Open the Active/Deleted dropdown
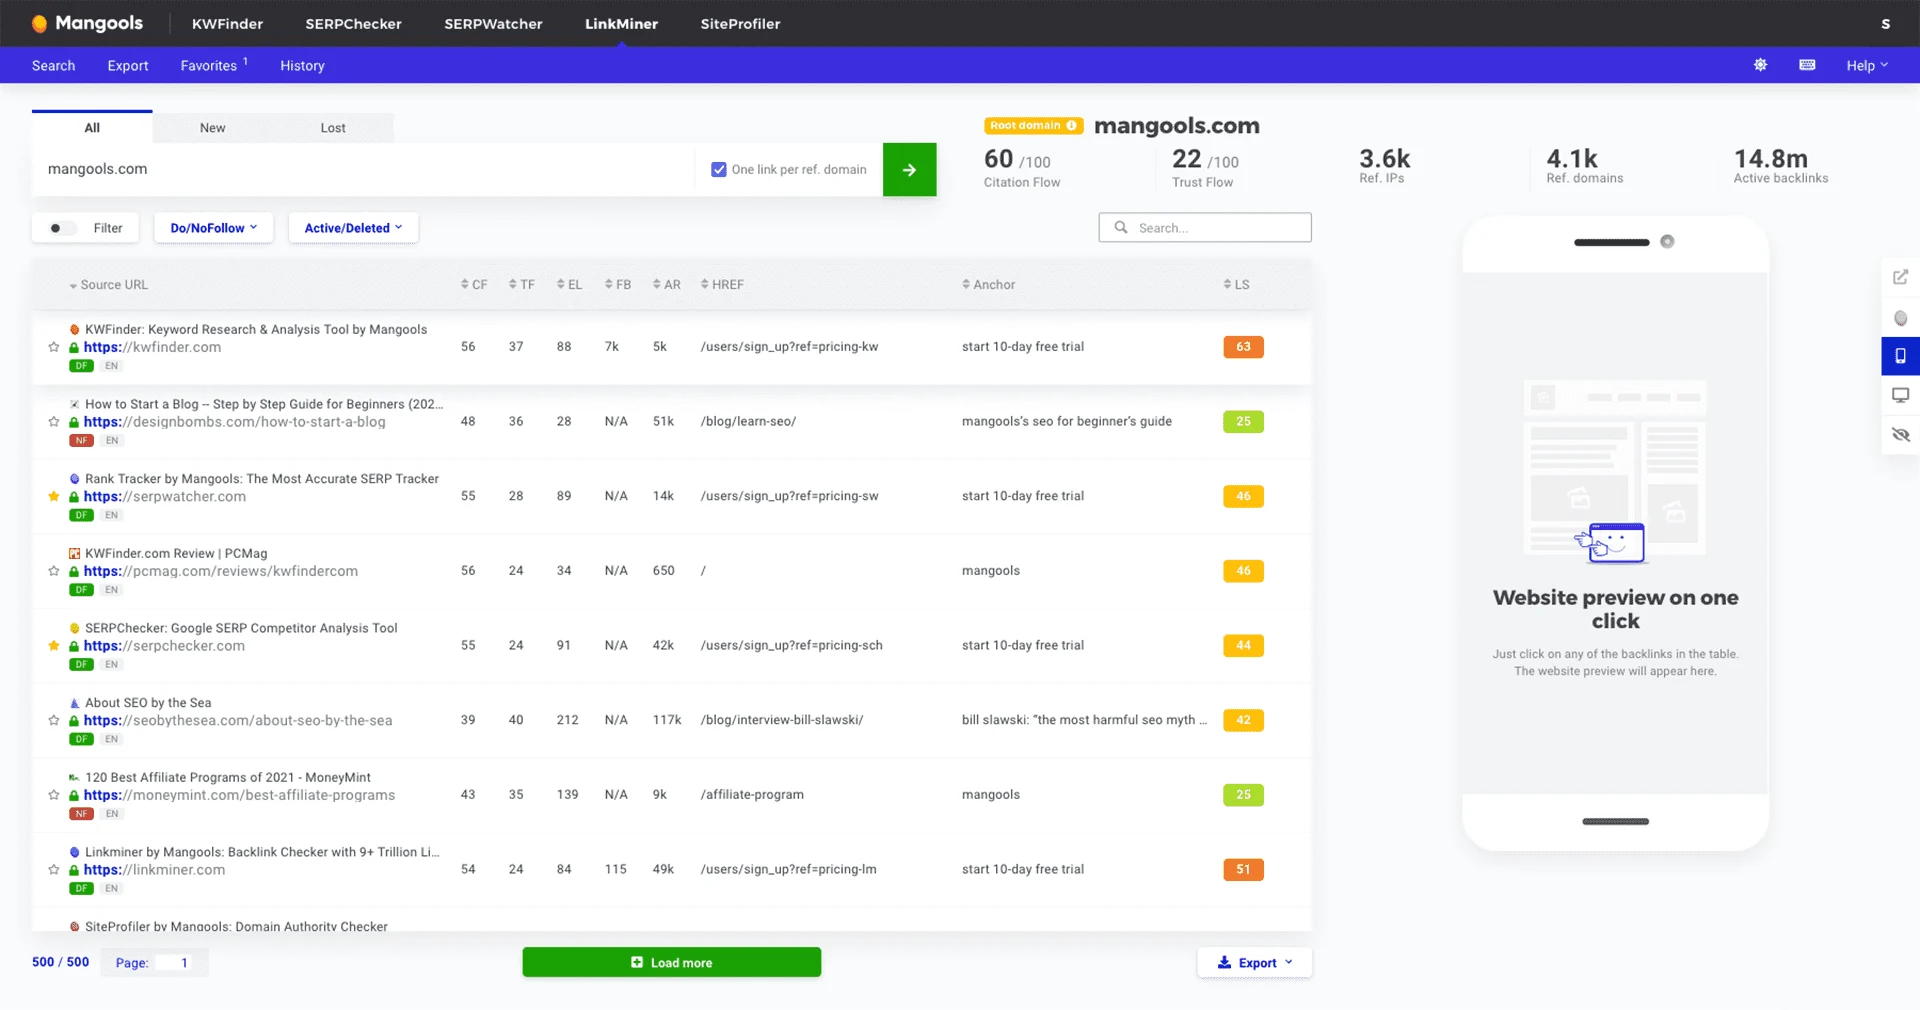The height and width of the screenshot is (1010, 1920). [352, 228]
